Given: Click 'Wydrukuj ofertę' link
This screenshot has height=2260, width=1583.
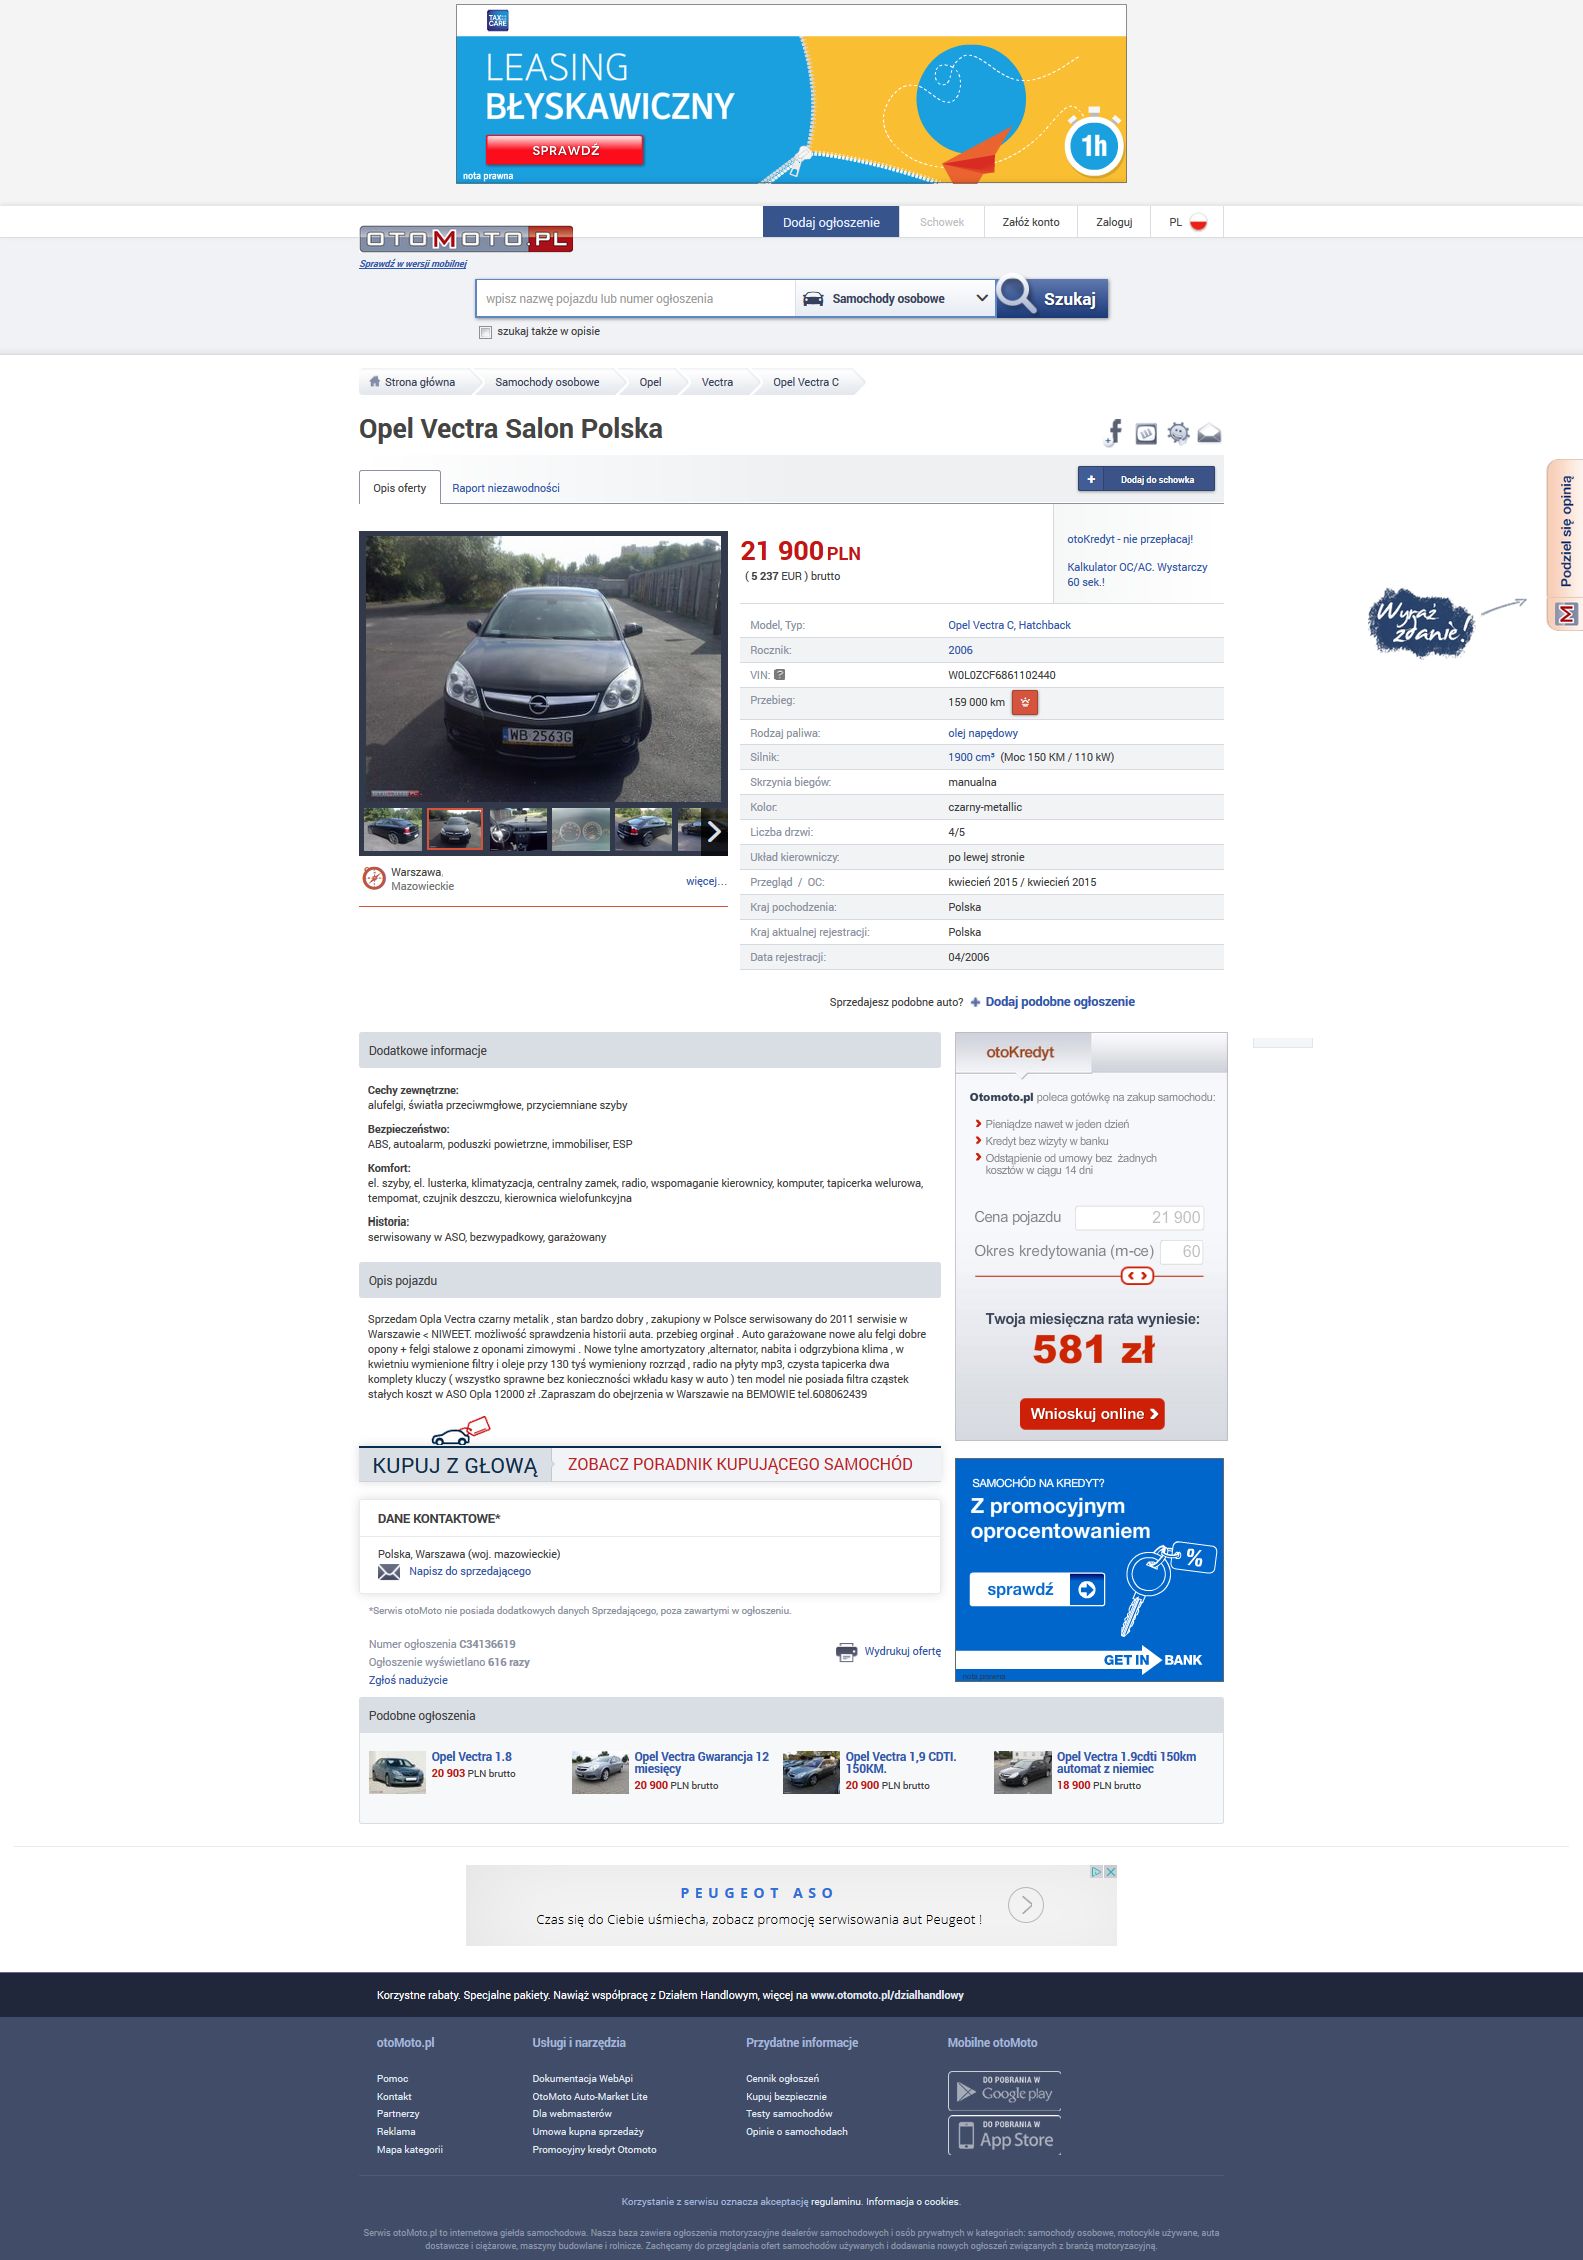Looking at the screenshot, I should tap(903, 1651).
